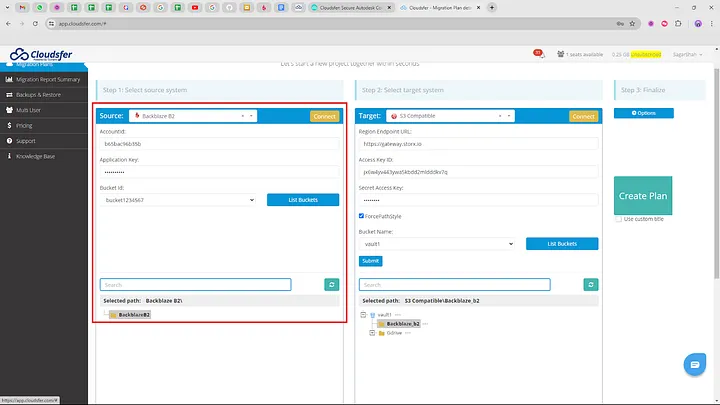
Task: Open the Bucket Name dropdown
Action: [x=437, y=244]
